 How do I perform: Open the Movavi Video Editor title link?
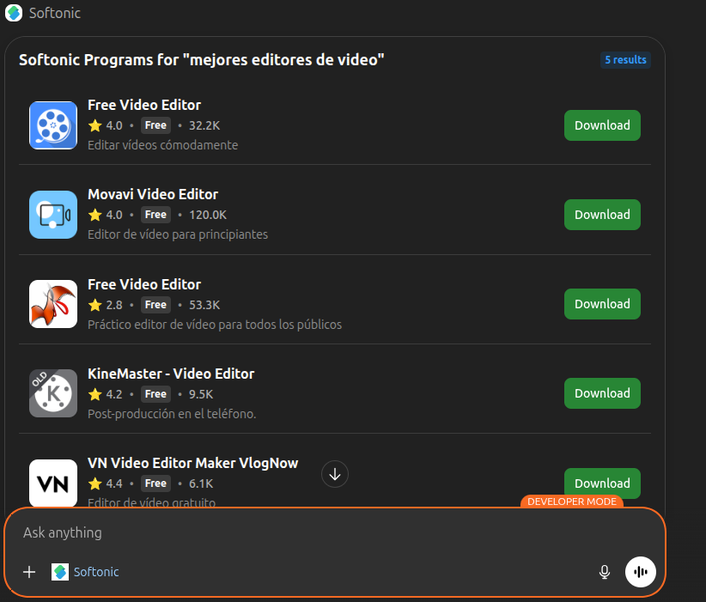[152, 194]
